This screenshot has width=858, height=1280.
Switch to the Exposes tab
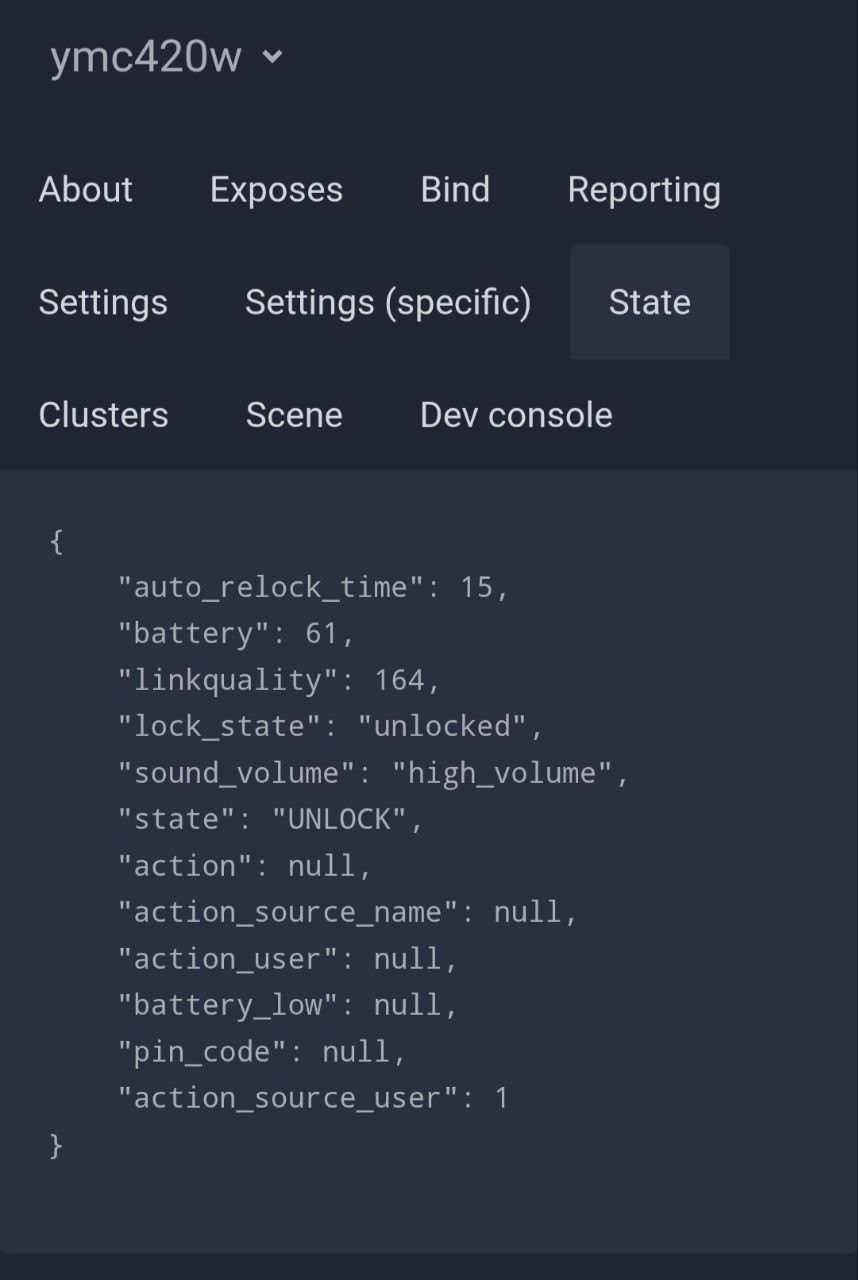tap(276, 189)
